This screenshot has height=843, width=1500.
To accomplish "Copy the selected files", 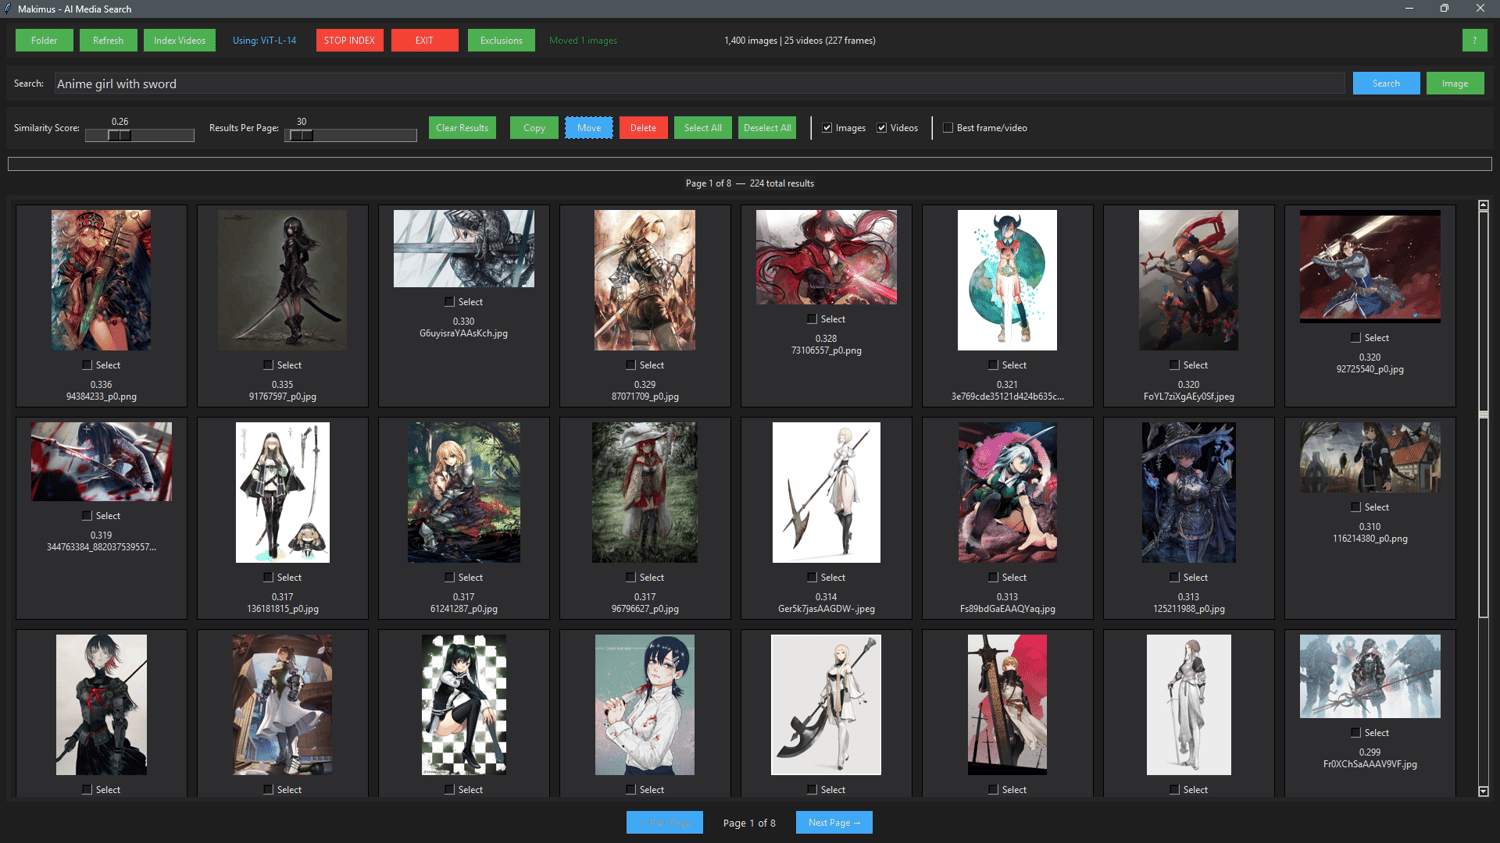I will (x=534, y=128).
